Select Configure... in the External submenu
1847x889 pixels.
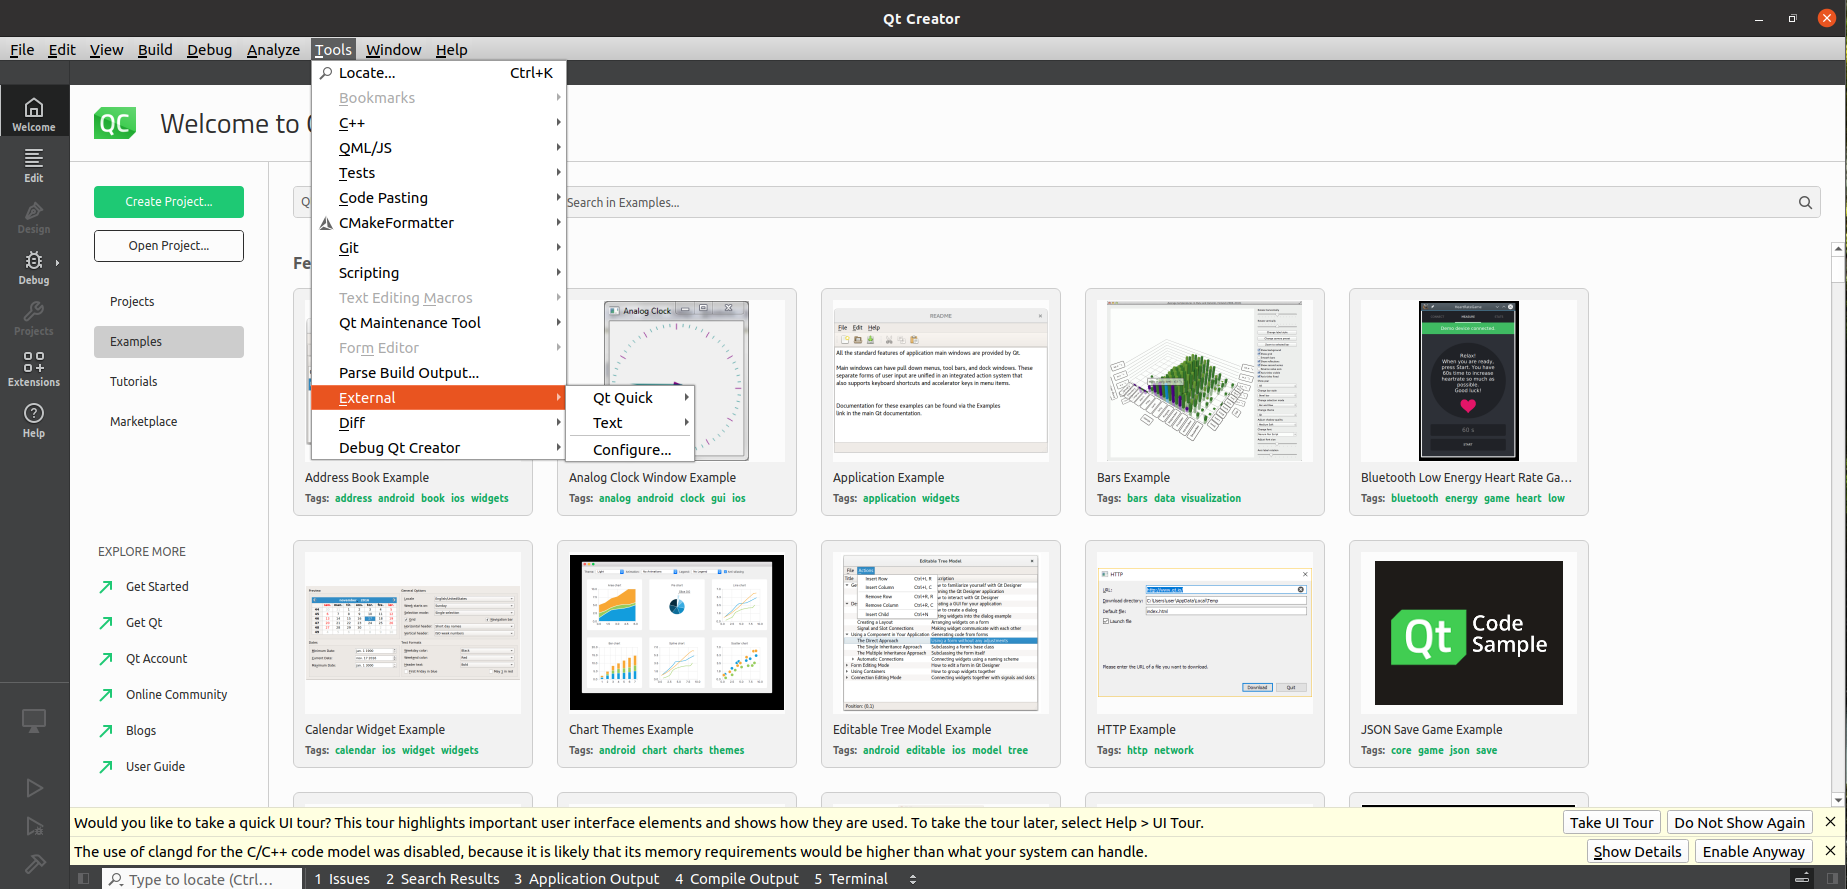(x=631, y=450)
